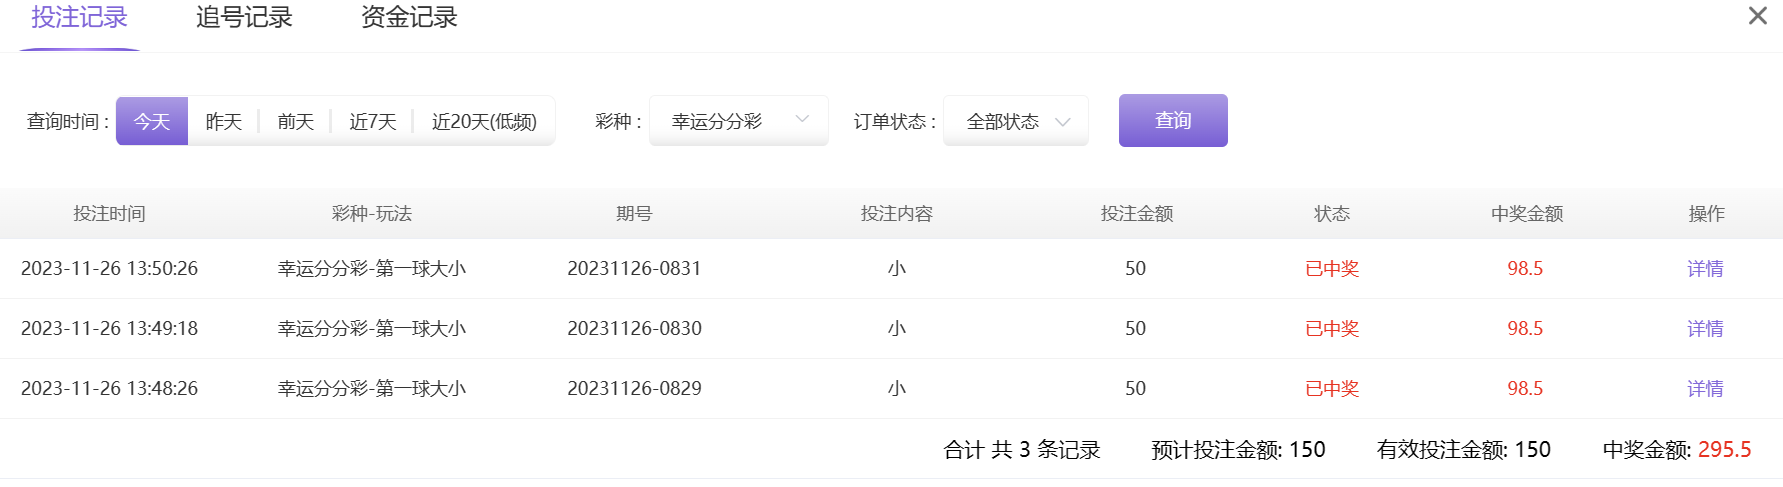Viewport: 1783px width, 487px height.
Task: View 详情 for period 20231126-0831
Action: click(x=1705, y=268)
